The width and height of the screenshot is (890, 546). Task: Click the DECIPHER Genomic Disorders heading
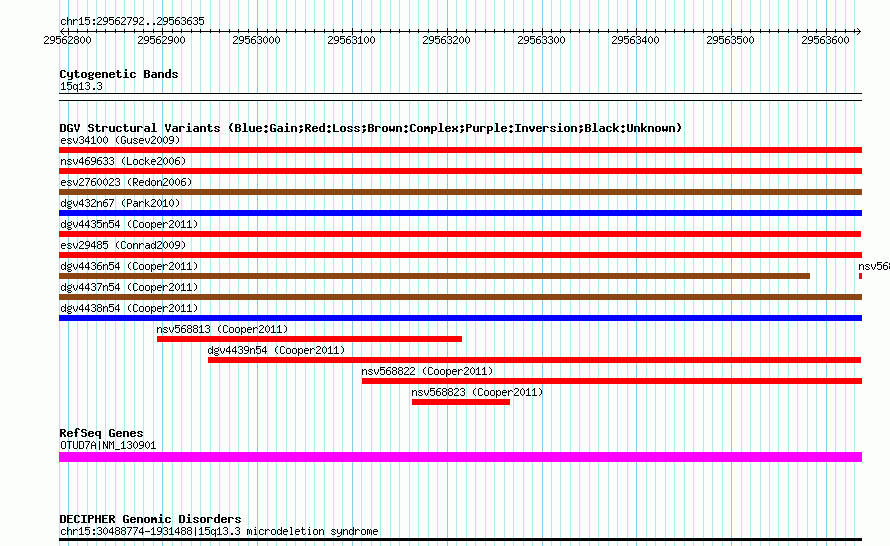pos(150,519)
